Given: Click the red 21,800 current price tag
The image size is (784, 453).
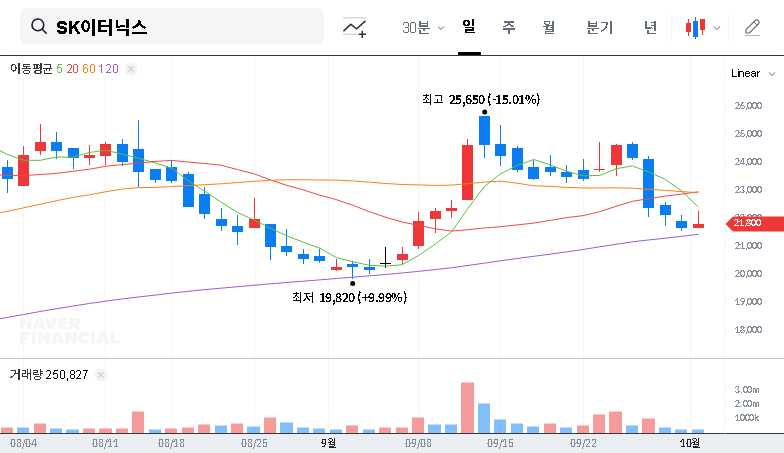Looking at the screenshot, I should [748, 222].
